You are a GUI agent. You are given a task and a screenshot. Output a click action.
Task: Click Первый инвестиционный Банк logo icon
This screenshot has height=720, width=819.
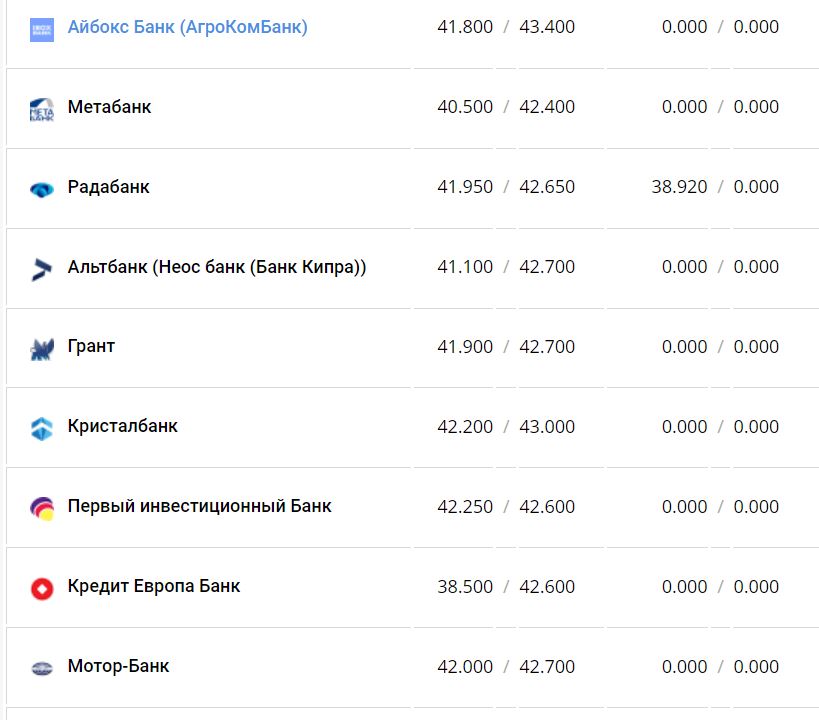point(42,509)
